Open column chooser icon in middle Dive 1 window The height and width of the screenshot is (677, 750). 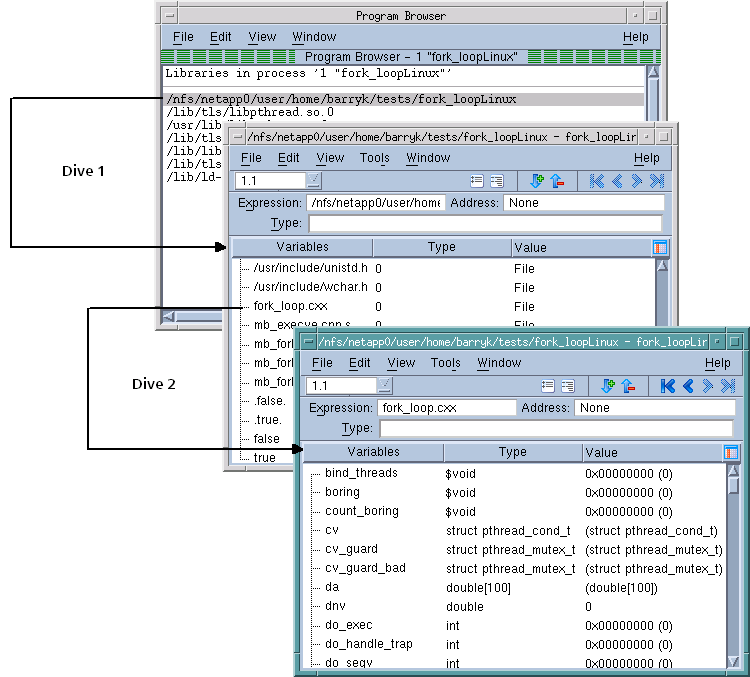(x=660, y=247)
